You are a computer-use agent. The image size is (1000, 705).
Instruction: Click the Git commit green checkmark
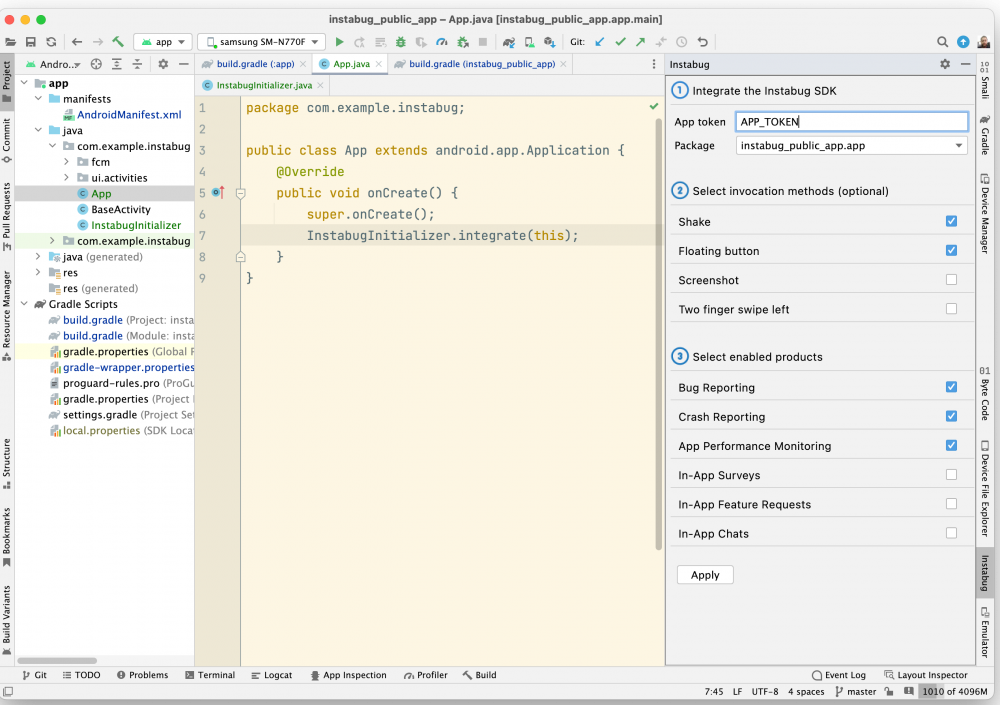(x=620, y=42)
